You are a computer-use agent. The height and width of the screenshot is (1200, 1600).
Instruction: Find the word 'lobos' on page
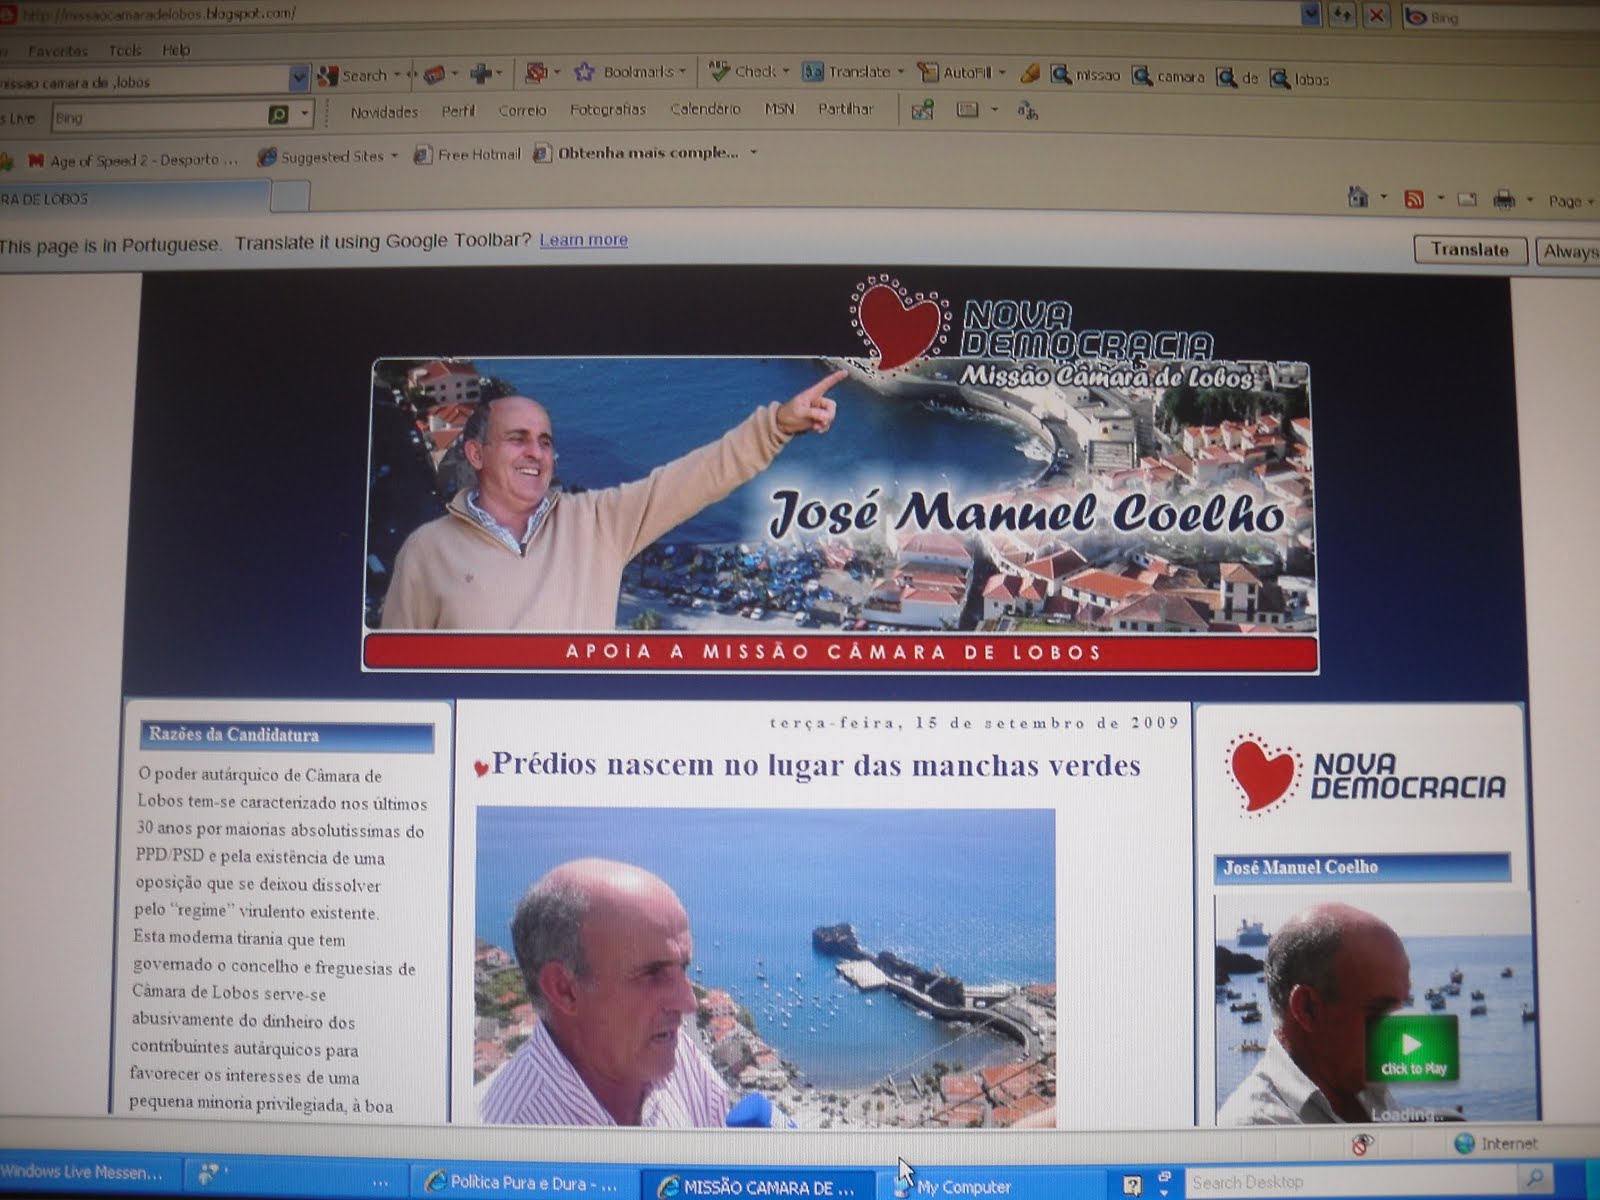1299,79
